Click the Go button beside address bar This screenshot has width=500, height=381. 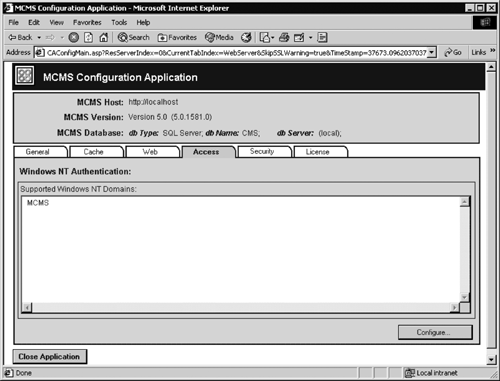[453, 52]
